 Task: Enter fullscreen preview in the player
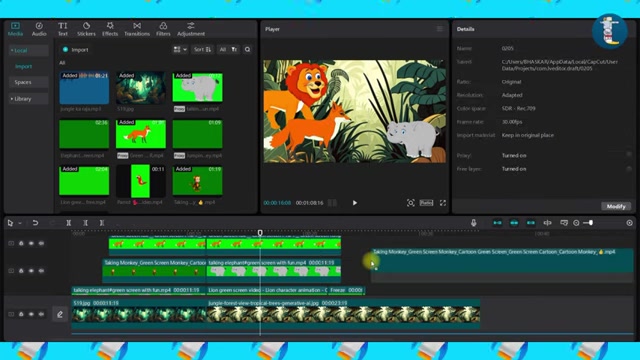[x=443, y=203]
